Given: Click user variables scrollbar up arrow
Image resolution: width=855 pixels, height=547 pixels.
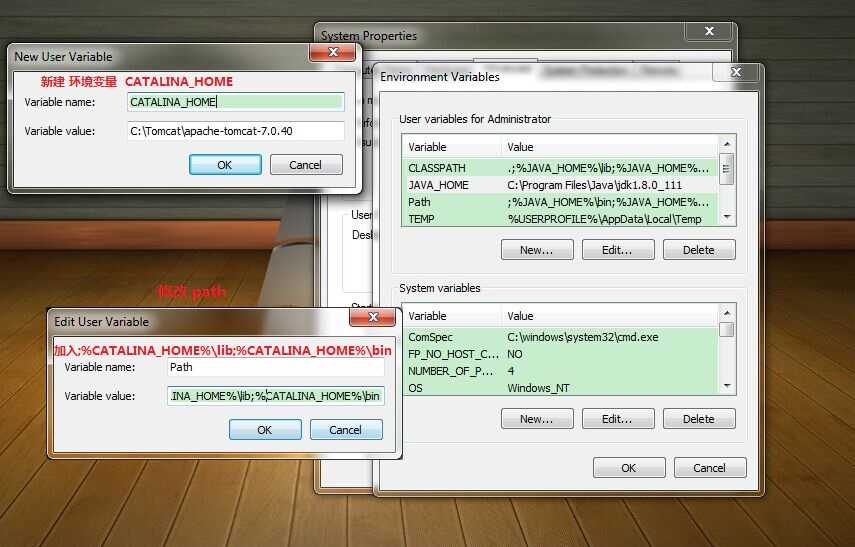Looking at the screenshot, I should click(x=727, y=143).
